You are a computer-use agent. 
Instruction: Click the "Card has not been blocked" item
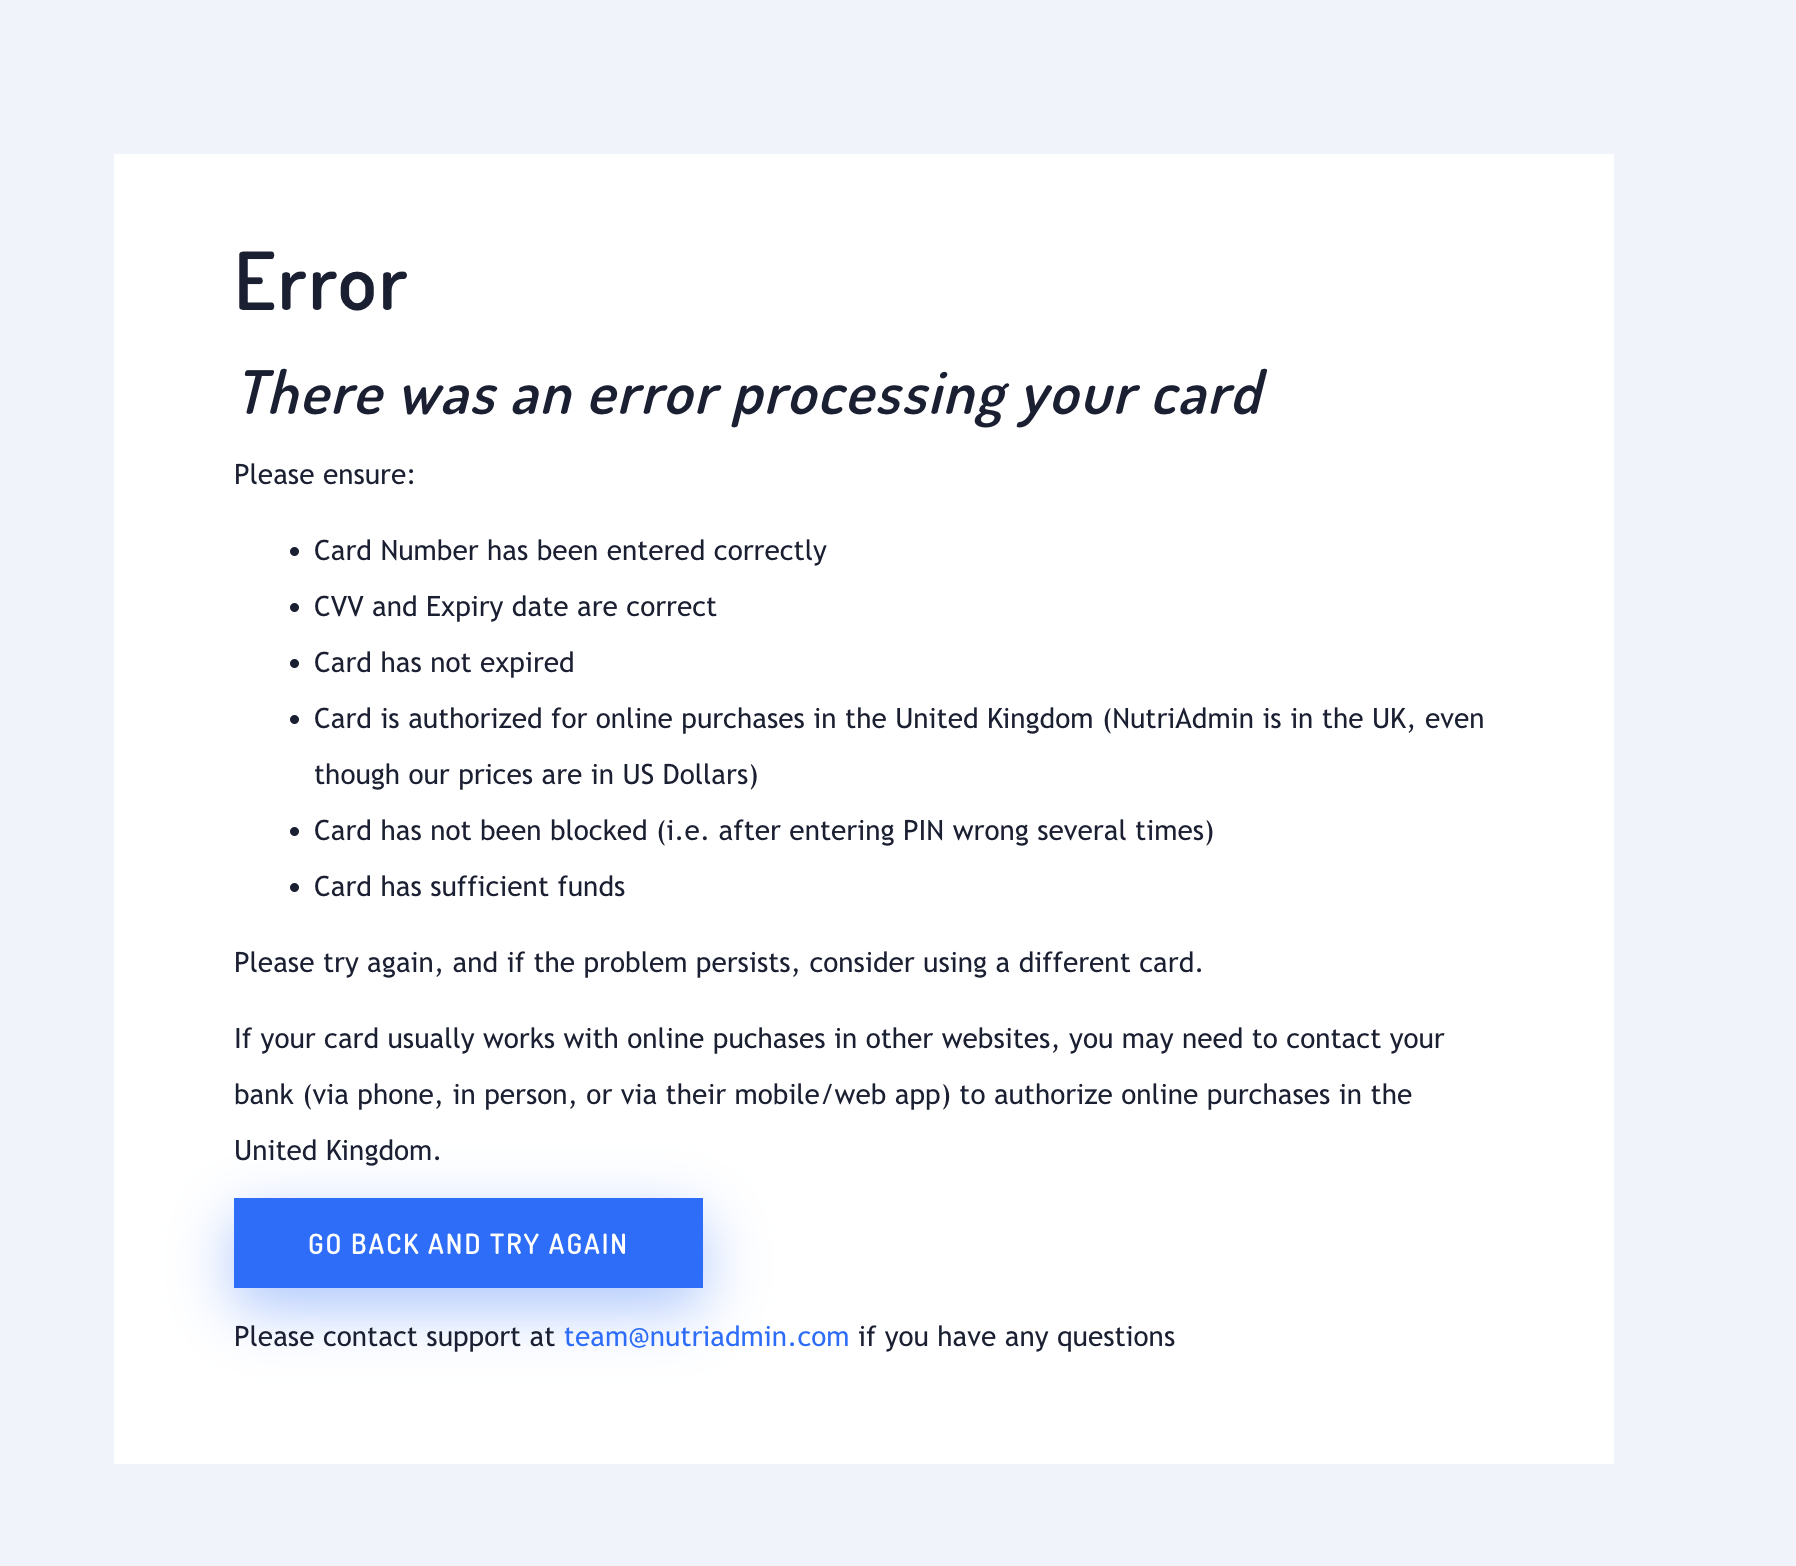click(763, 831)
